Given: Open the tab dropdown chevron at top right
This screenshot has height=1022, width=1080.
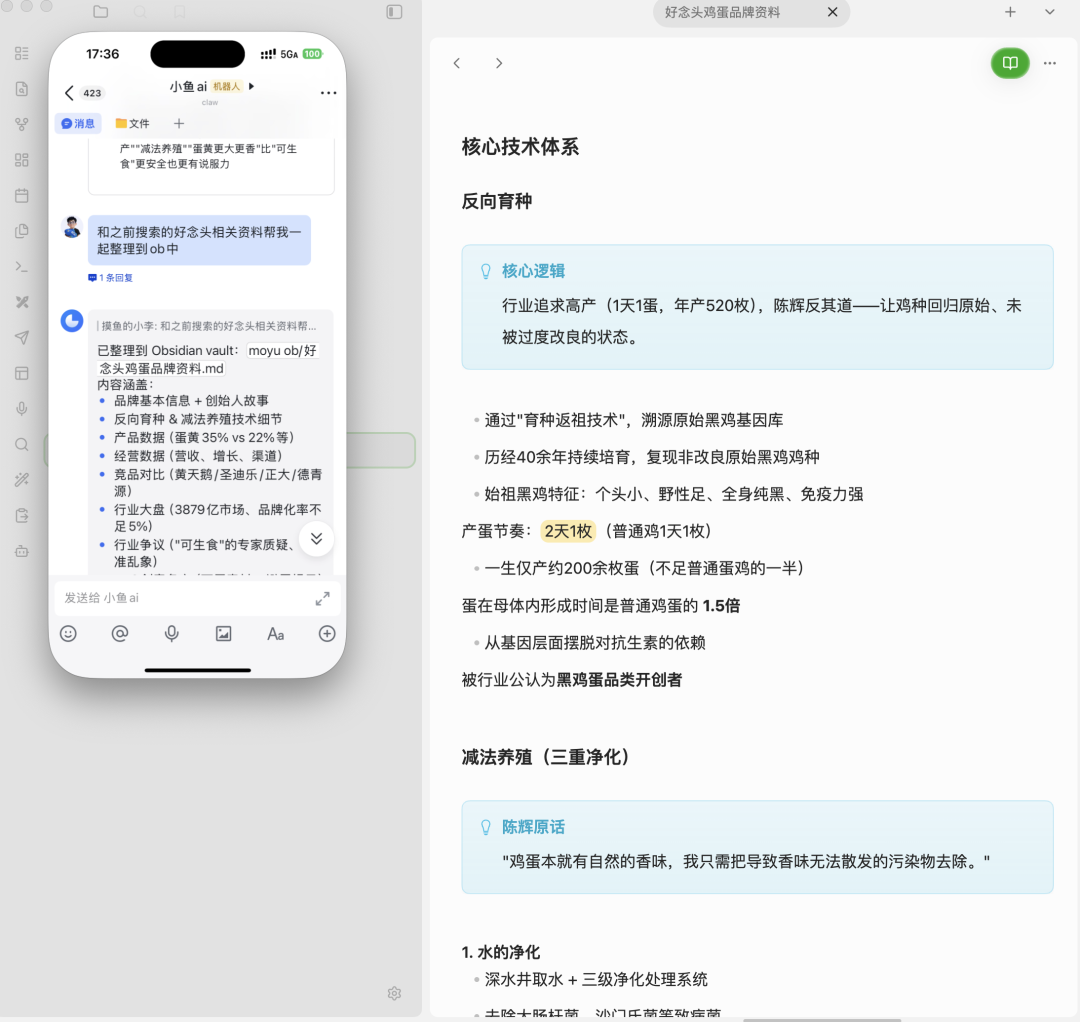Looking at the screenshot, I should 1048,12.
